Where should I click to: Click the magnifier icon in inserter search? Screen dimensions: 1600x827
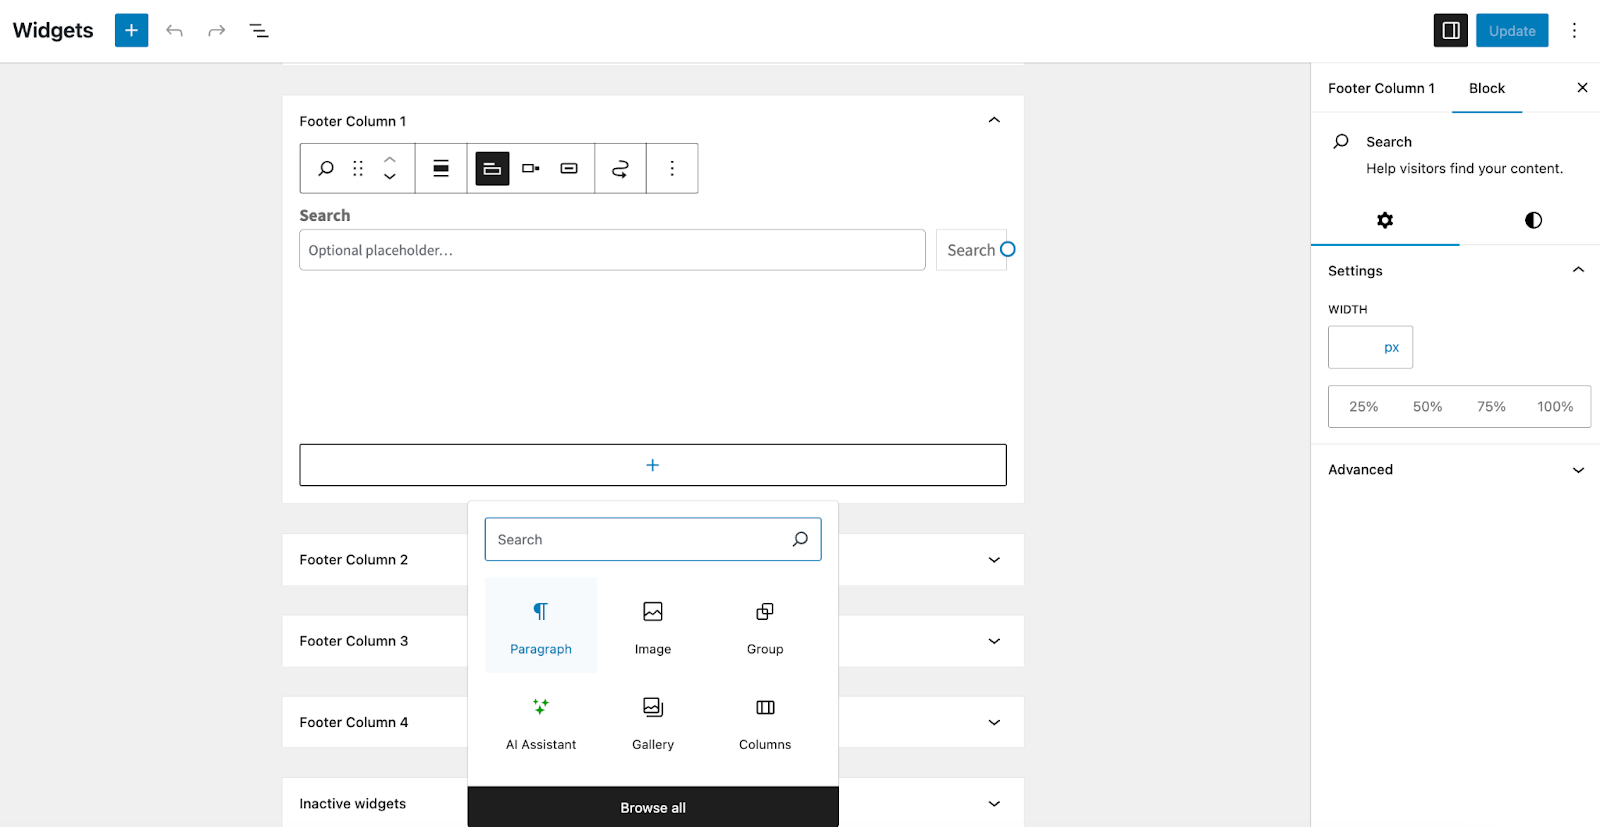point(800,539)
